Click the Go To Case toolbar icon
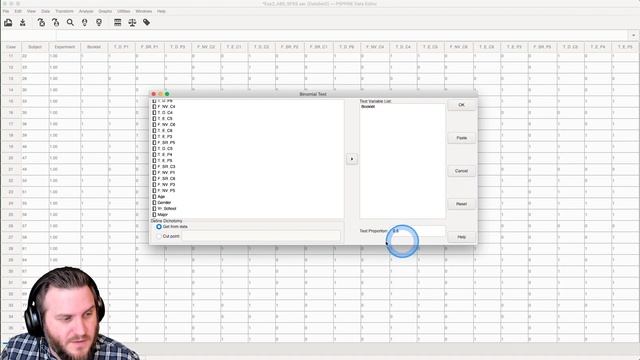The image size is (640, 360). (56, 22)
